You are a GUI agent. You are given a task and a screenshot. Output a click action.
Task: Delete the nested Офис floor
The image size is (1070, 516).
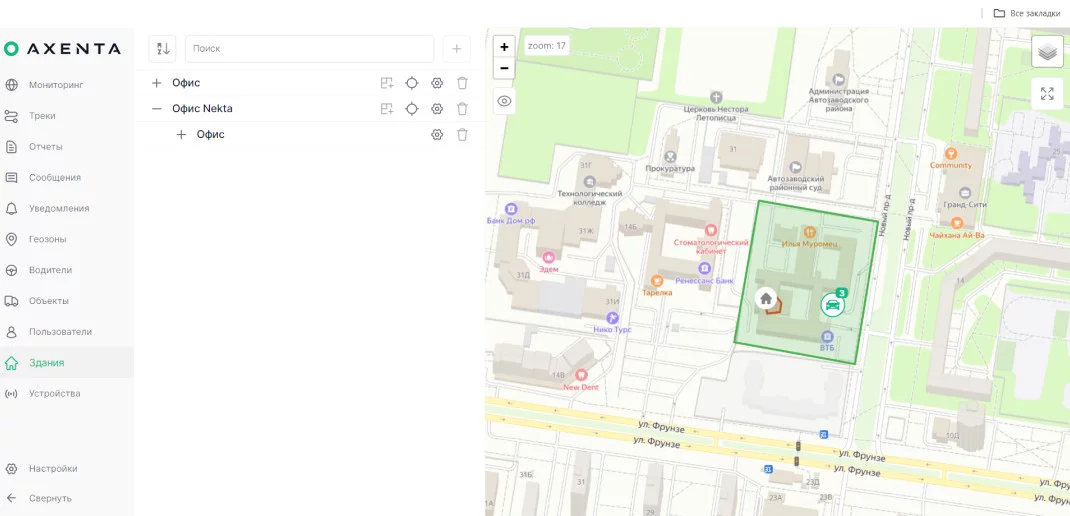click(x=462, y=134)
